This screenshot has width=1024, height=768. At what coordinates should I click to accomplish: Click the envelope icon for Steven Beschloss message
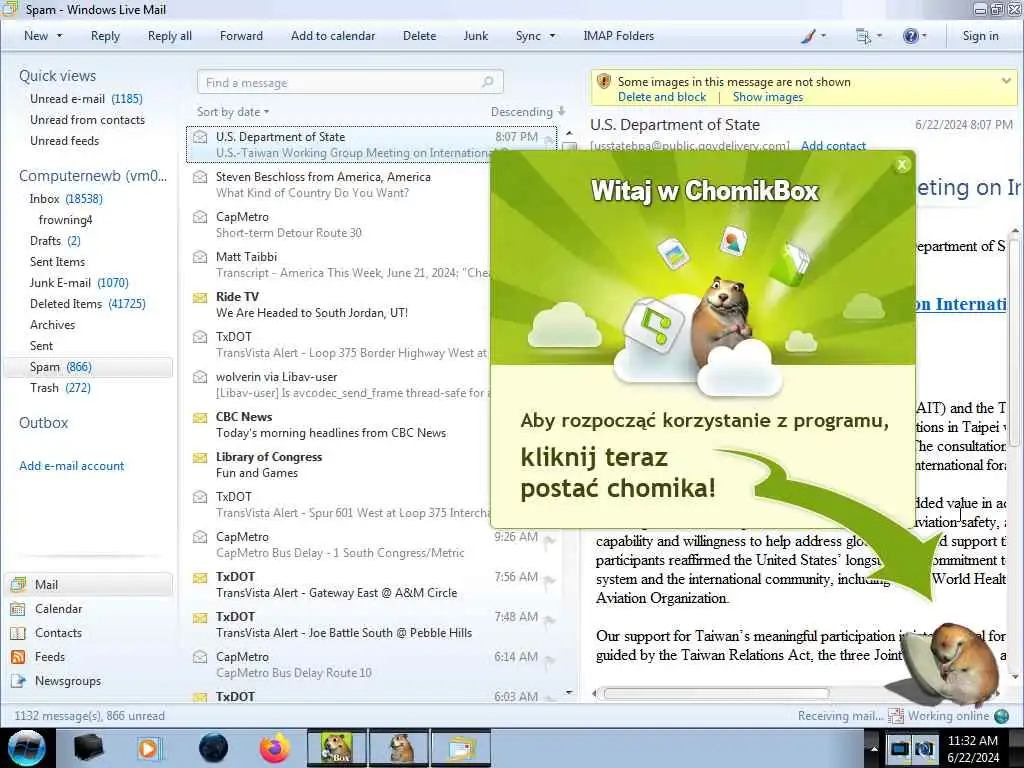[200, 177]
